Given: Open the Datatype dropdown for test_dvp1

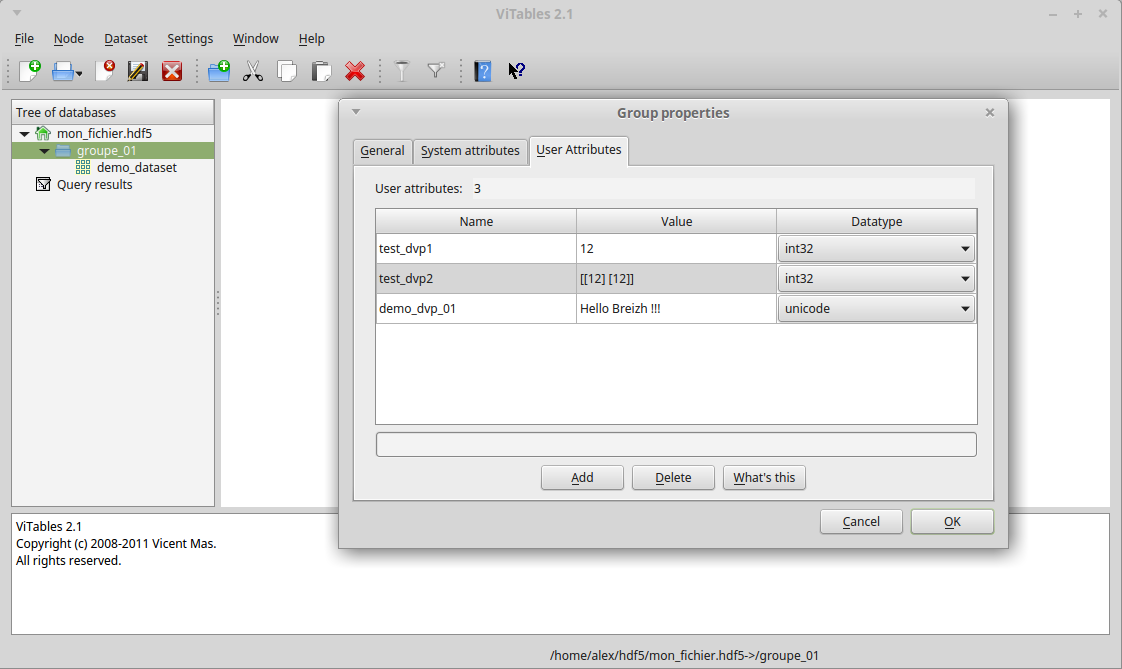Looking at the screenshot, I should coord(876,249).
